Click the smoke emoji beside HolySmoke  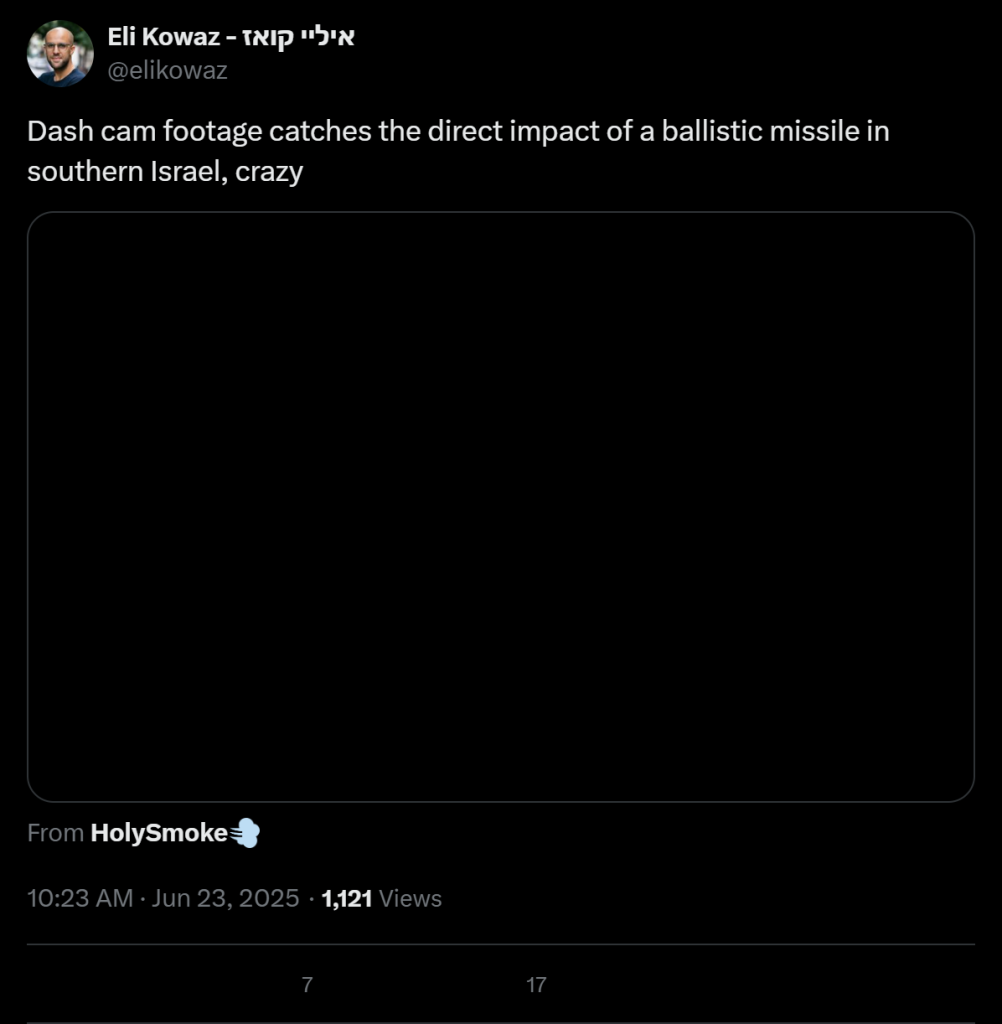point(245,833)
